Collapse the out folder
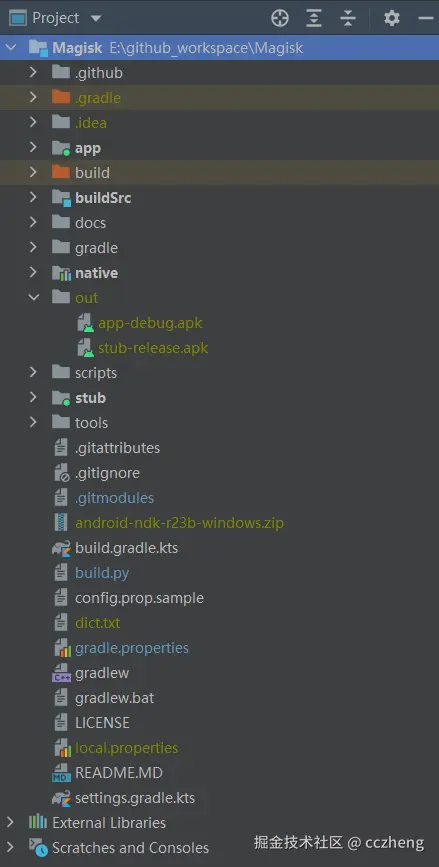439x867 pixels. [x=34, y=297]
